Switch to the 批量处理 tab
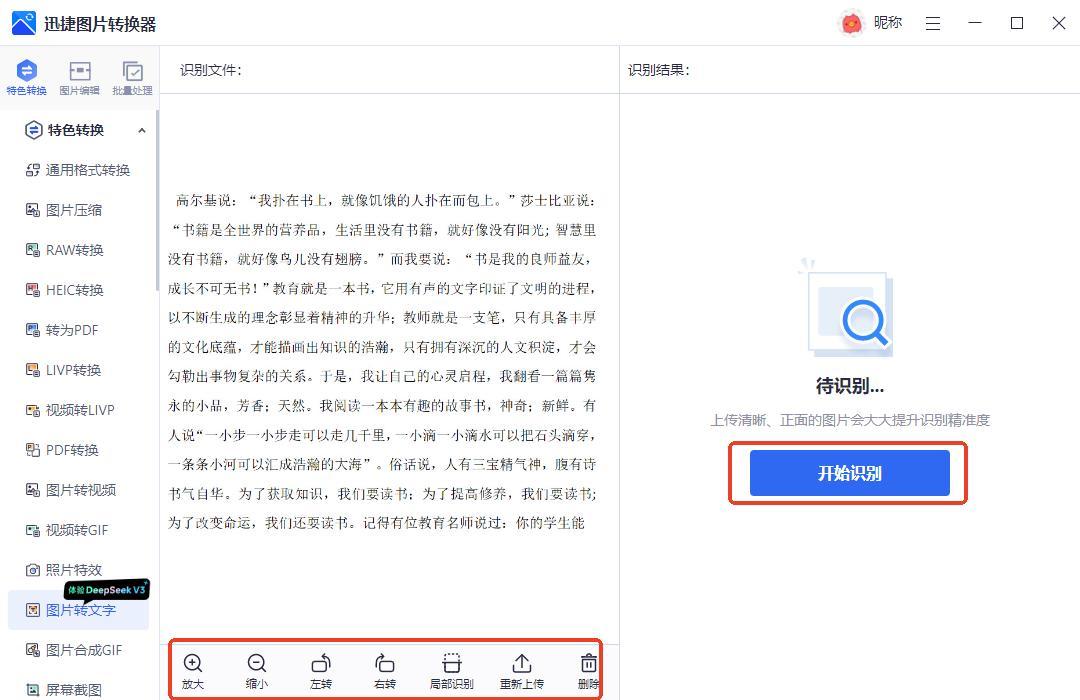The width and height of the screenshot is (1080, 700). 132,78
